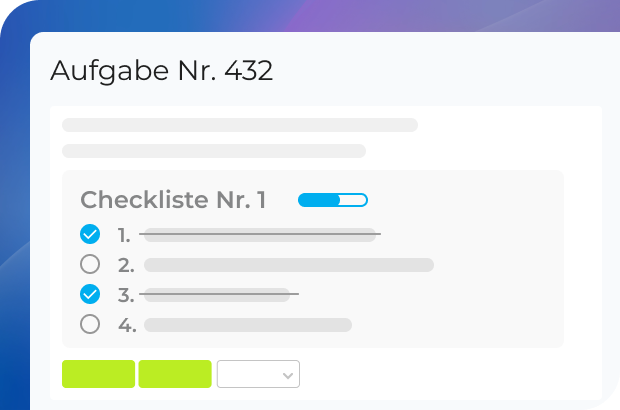Select the 'Checkliste Nr. 1' heading
This screenshot has width=620, height=410.
pos(173,200)
